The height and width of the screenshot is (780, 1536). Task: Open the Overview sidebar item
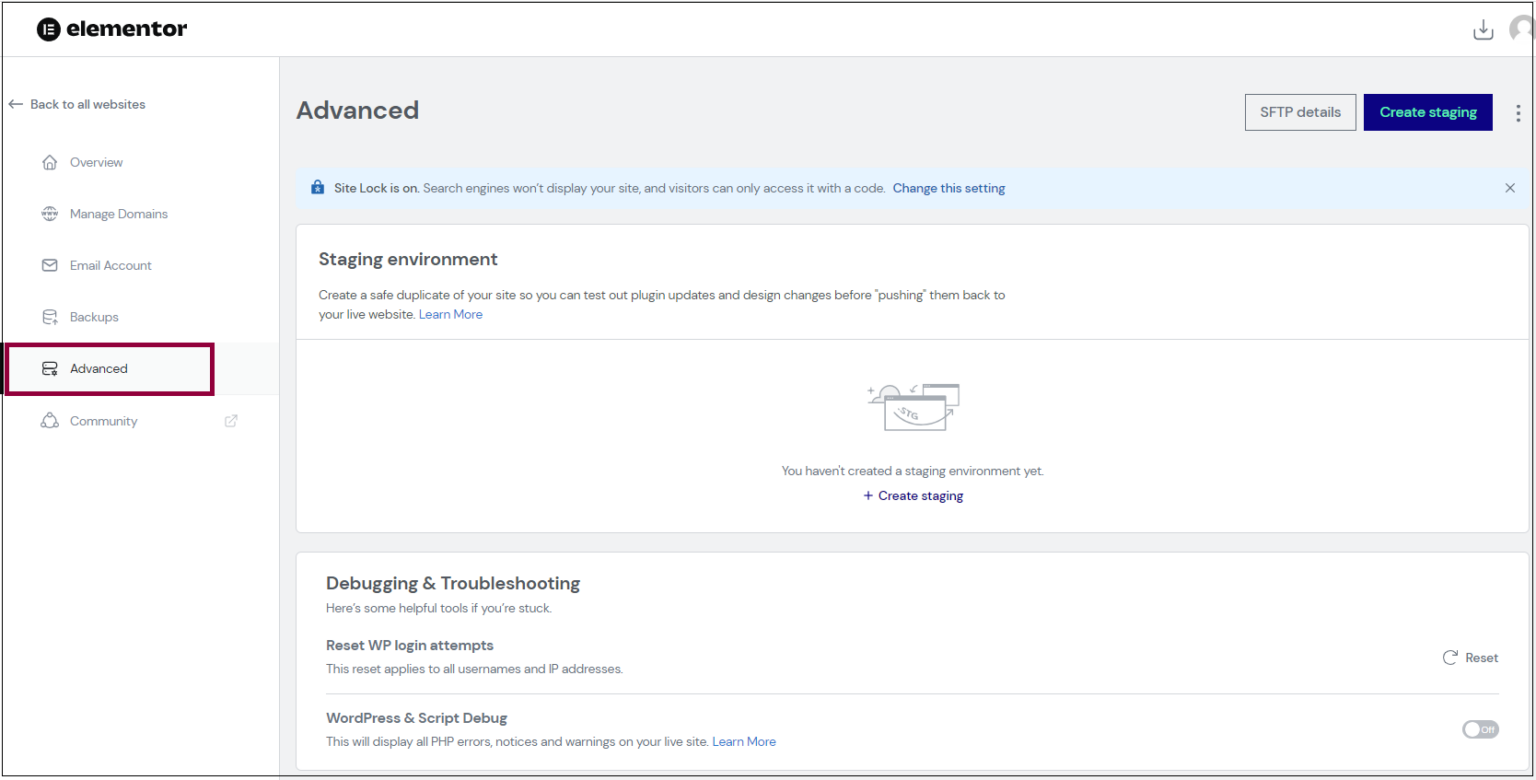[96, 162]
